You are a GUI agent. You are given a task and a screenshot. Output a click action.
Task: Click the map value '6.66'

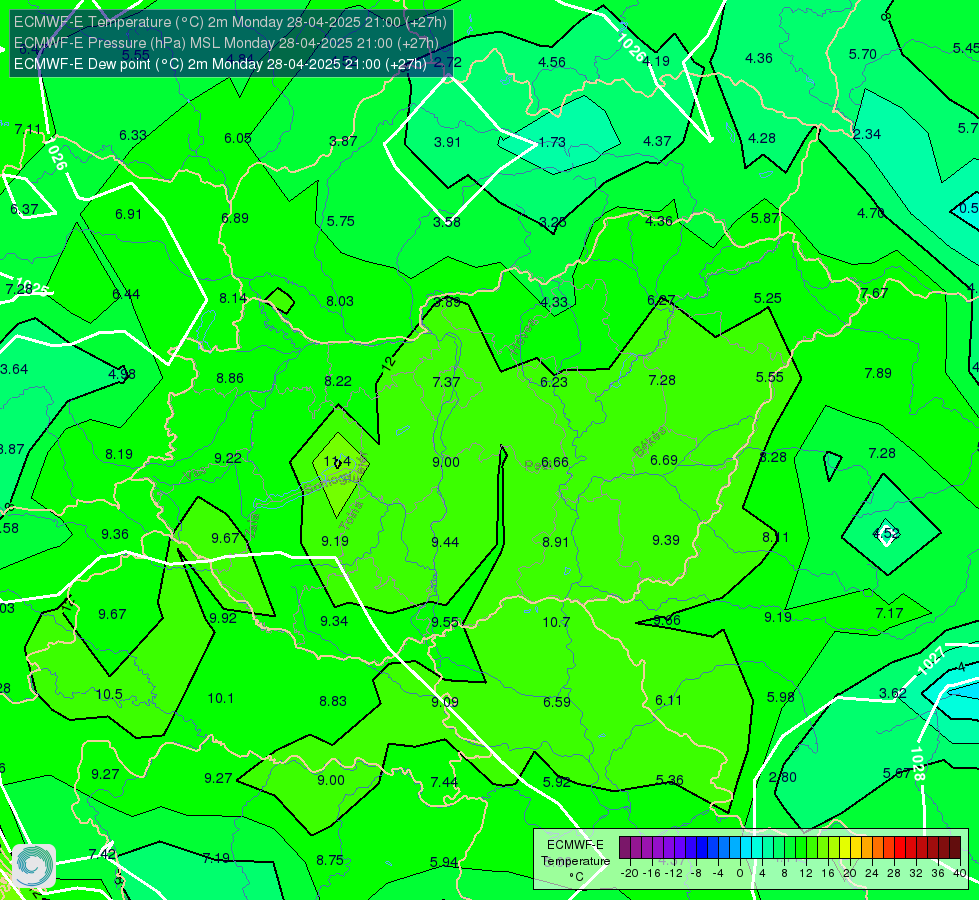pyautogui.click(x=555, y=462)
